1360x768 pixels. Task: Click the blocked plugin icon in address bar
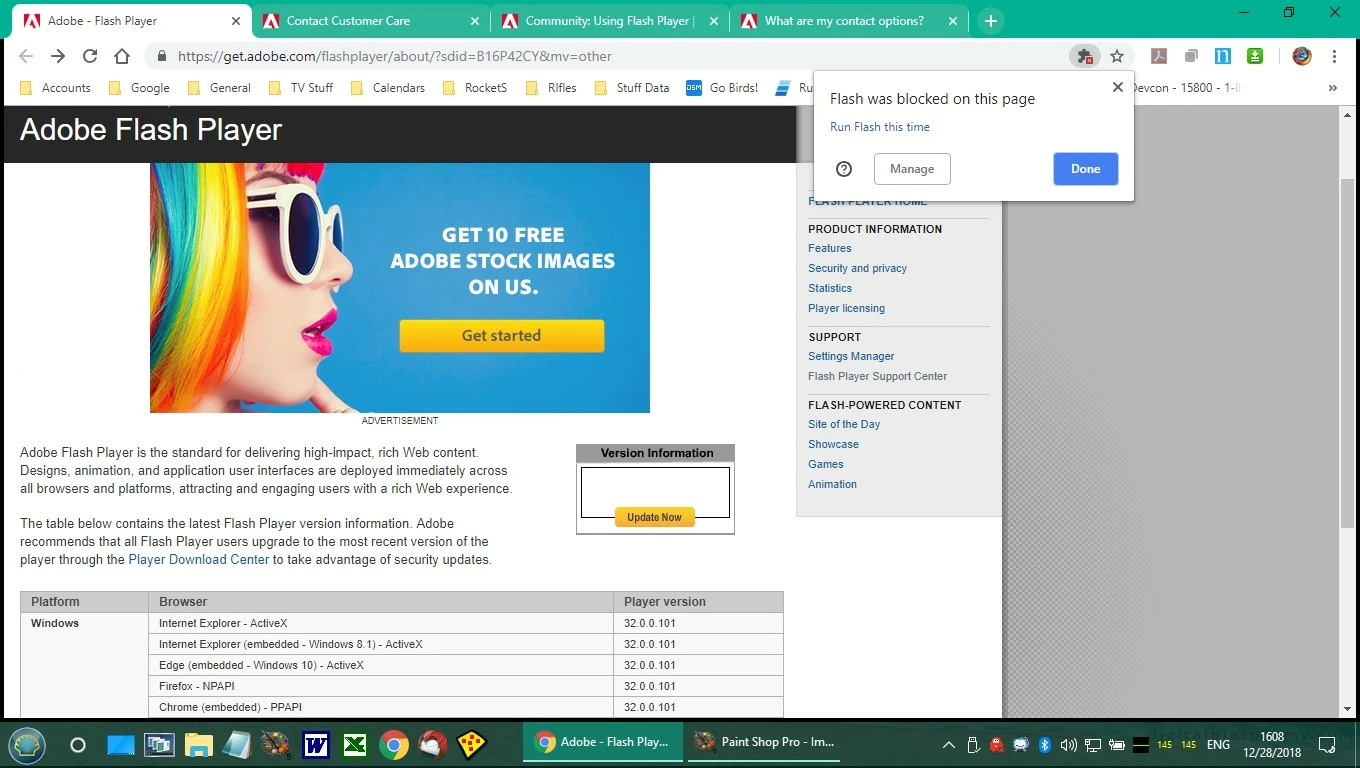click(x=1084, y=56)
